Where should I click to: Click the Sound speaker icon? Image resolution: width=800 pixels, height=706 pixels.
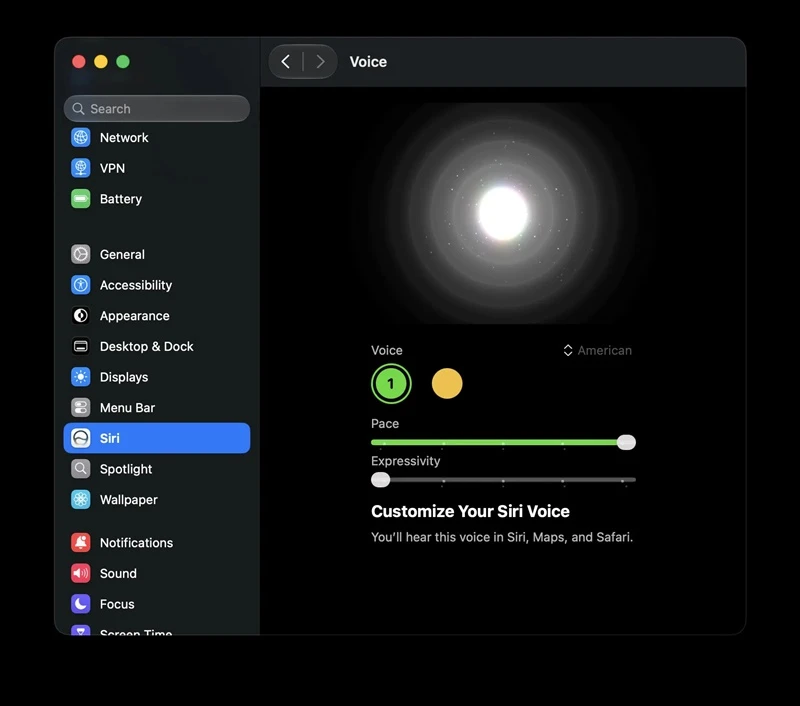click(x=81, y=573)
